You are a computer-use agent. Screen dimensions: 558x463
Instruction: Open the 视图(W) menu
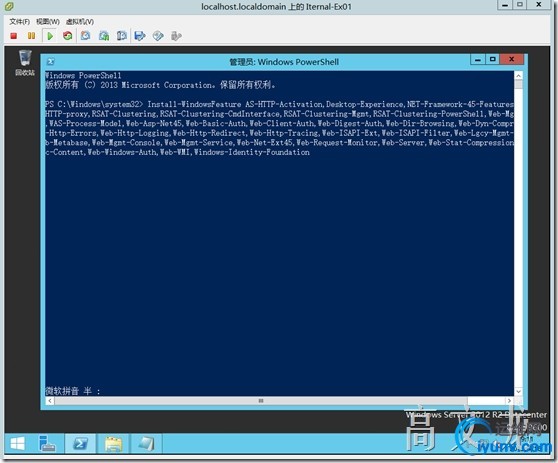pyautogui.click(x=48, y=22)
